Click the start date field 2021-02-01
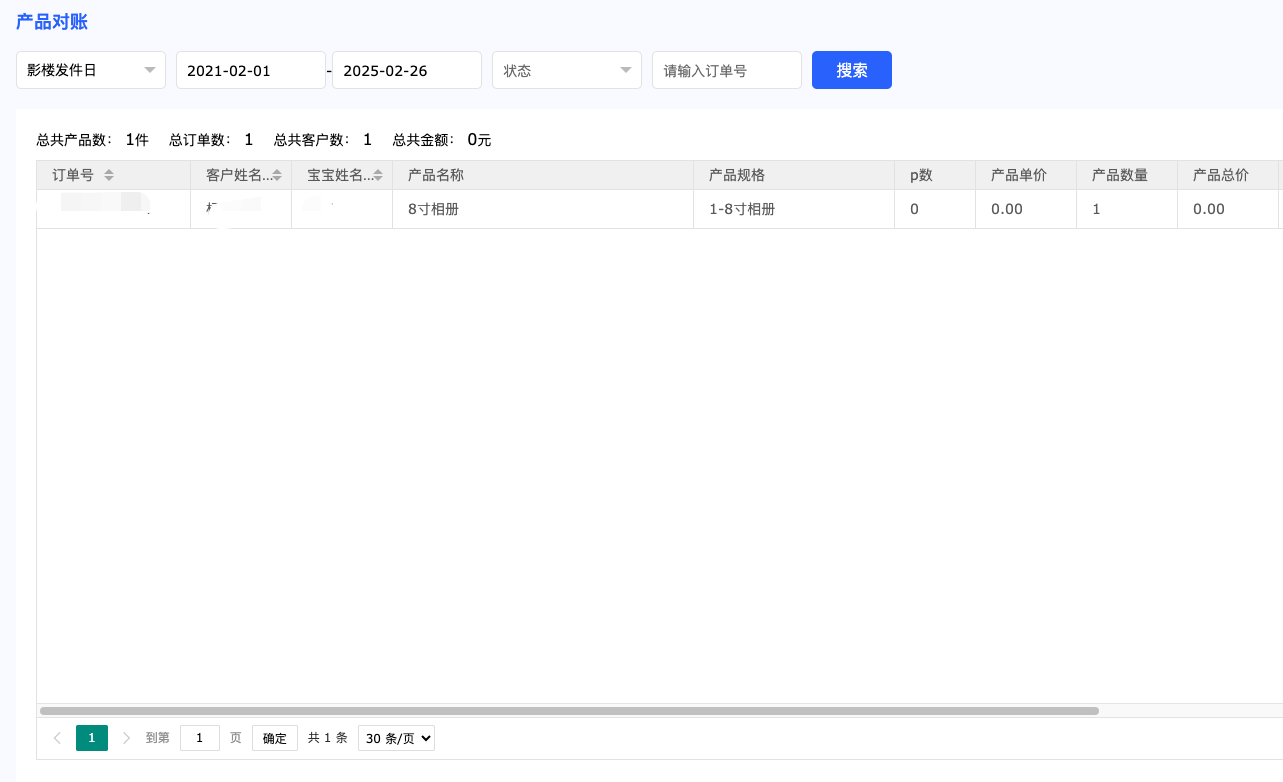Screen dimensions: 1283x782 pos(251,70)
